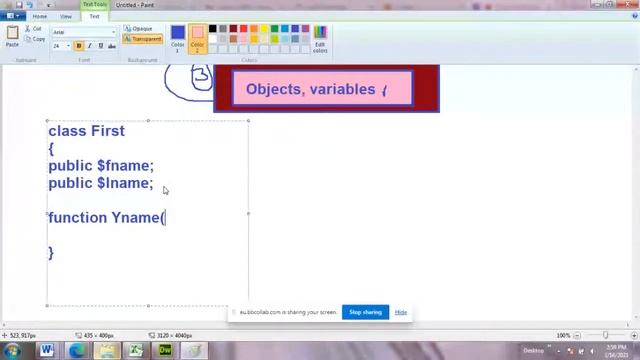The height and width of the screenshot is (360, 640).
Task: Pick the orange palette color
Action: pyautogui.click(x=254, y=29)
